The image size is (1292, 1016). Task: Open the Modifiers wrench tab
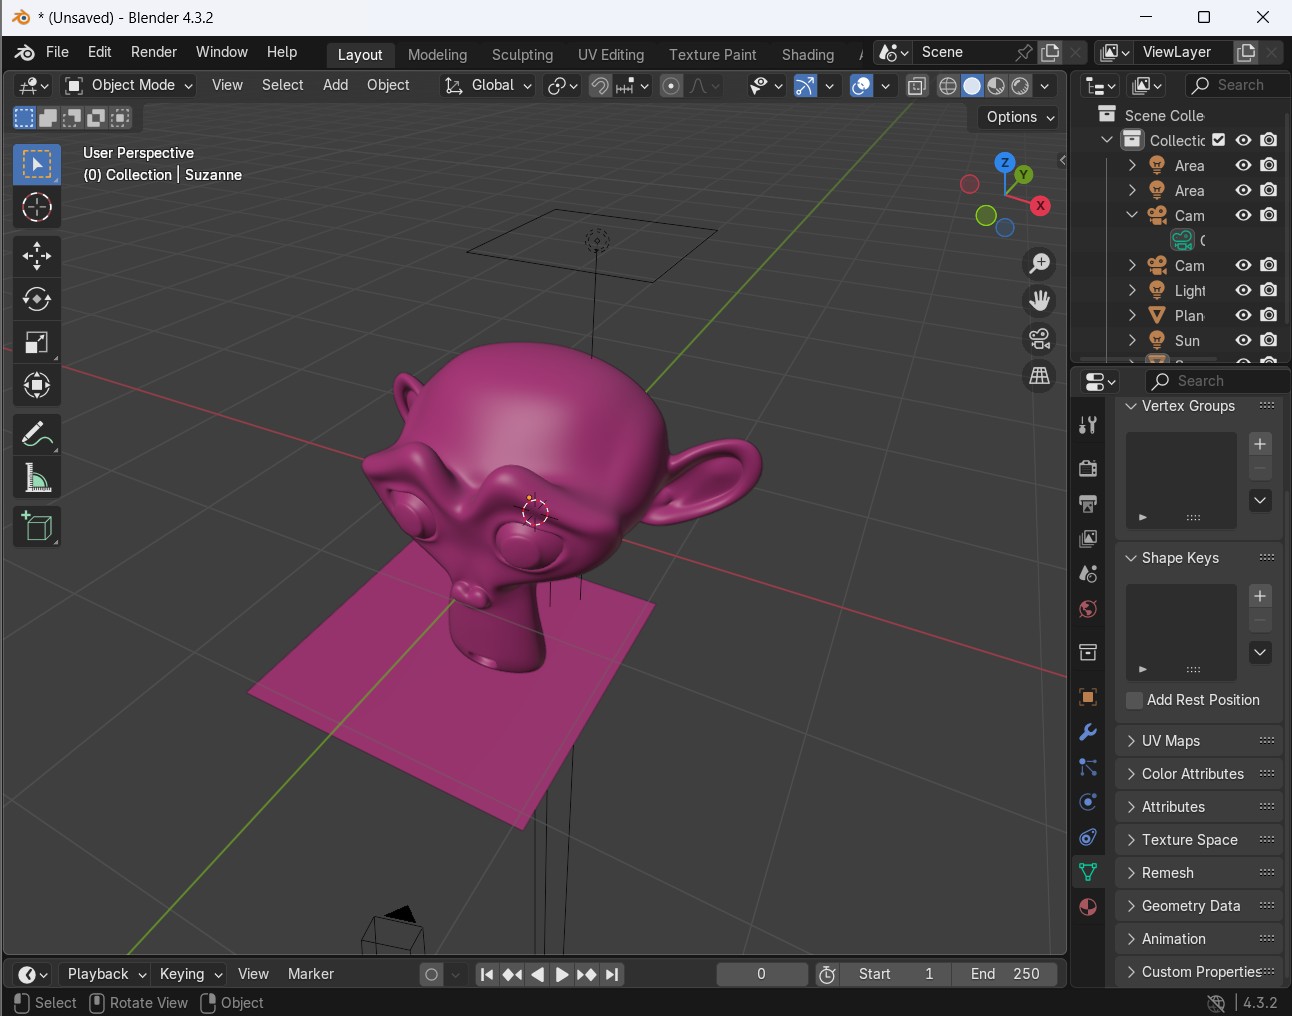click(x=1088, y=732)
